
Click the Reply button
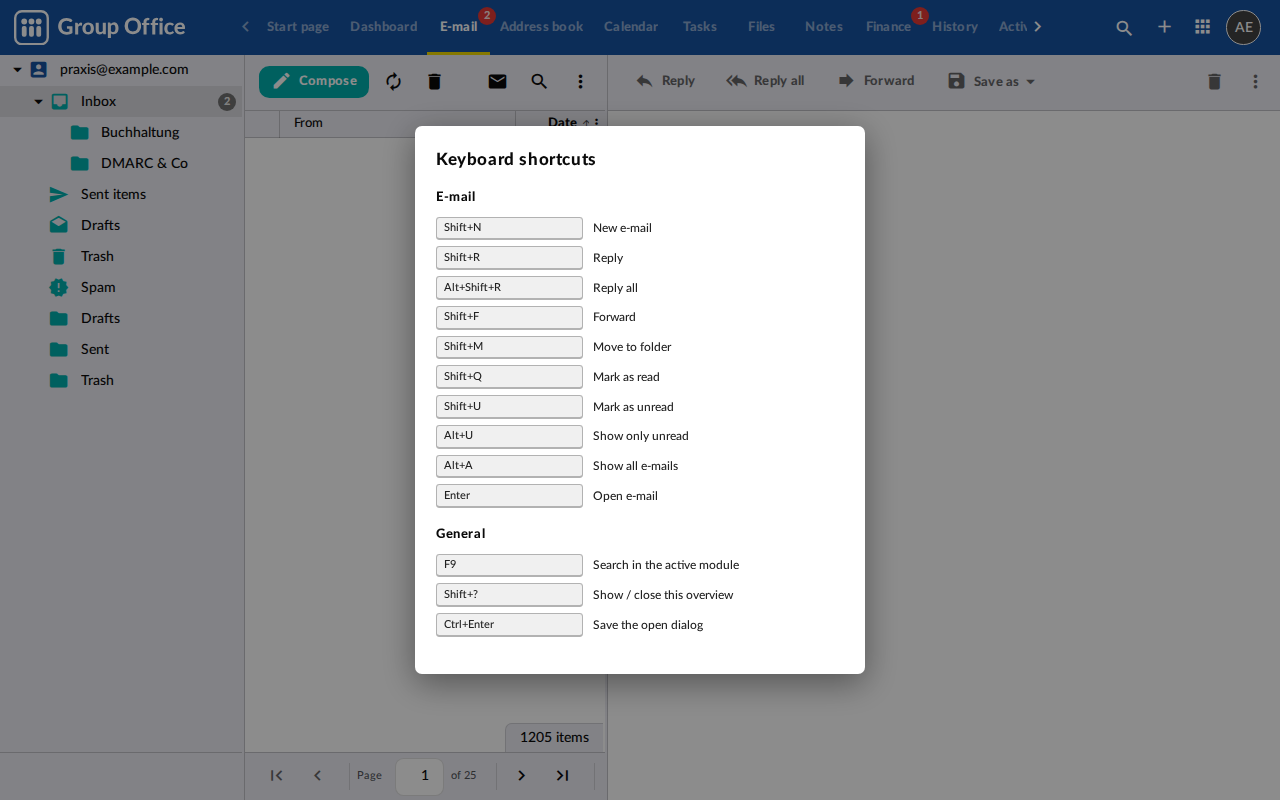point(665,81)
